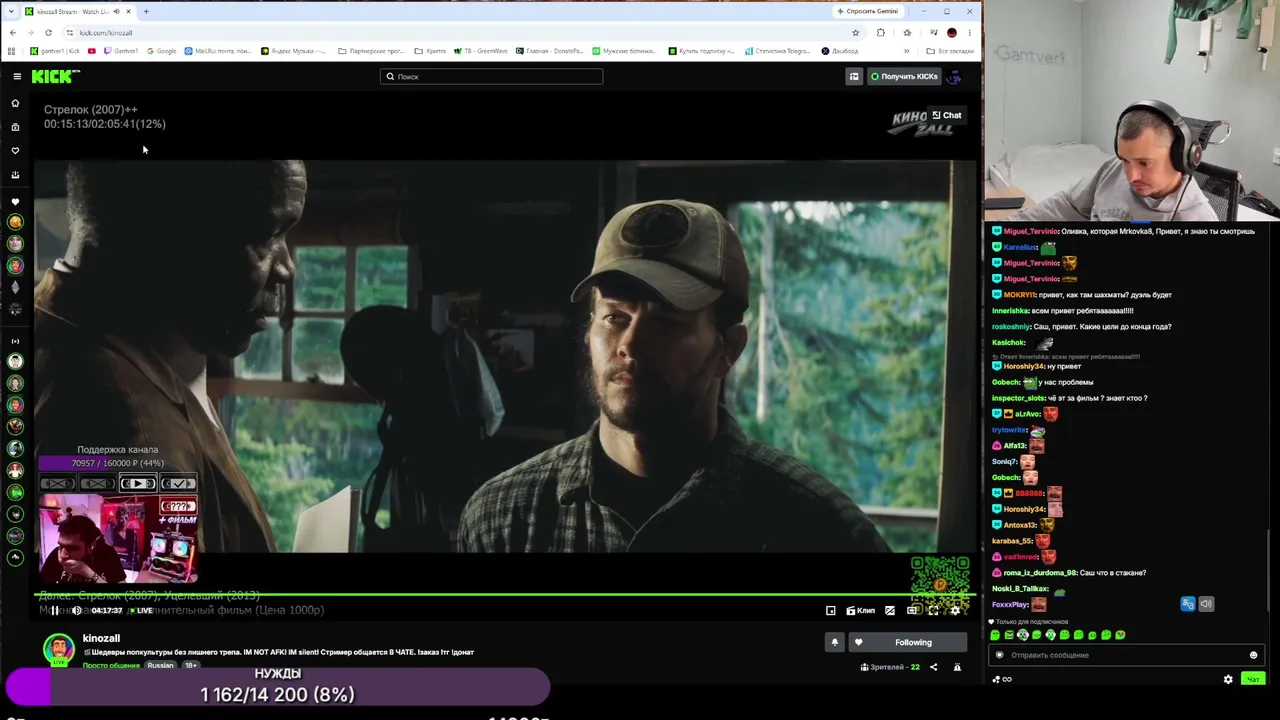The height and width of the screenshot is (720, 1280).
Task: Open the Kick sidebar hamburger menu
Action: 17,76
